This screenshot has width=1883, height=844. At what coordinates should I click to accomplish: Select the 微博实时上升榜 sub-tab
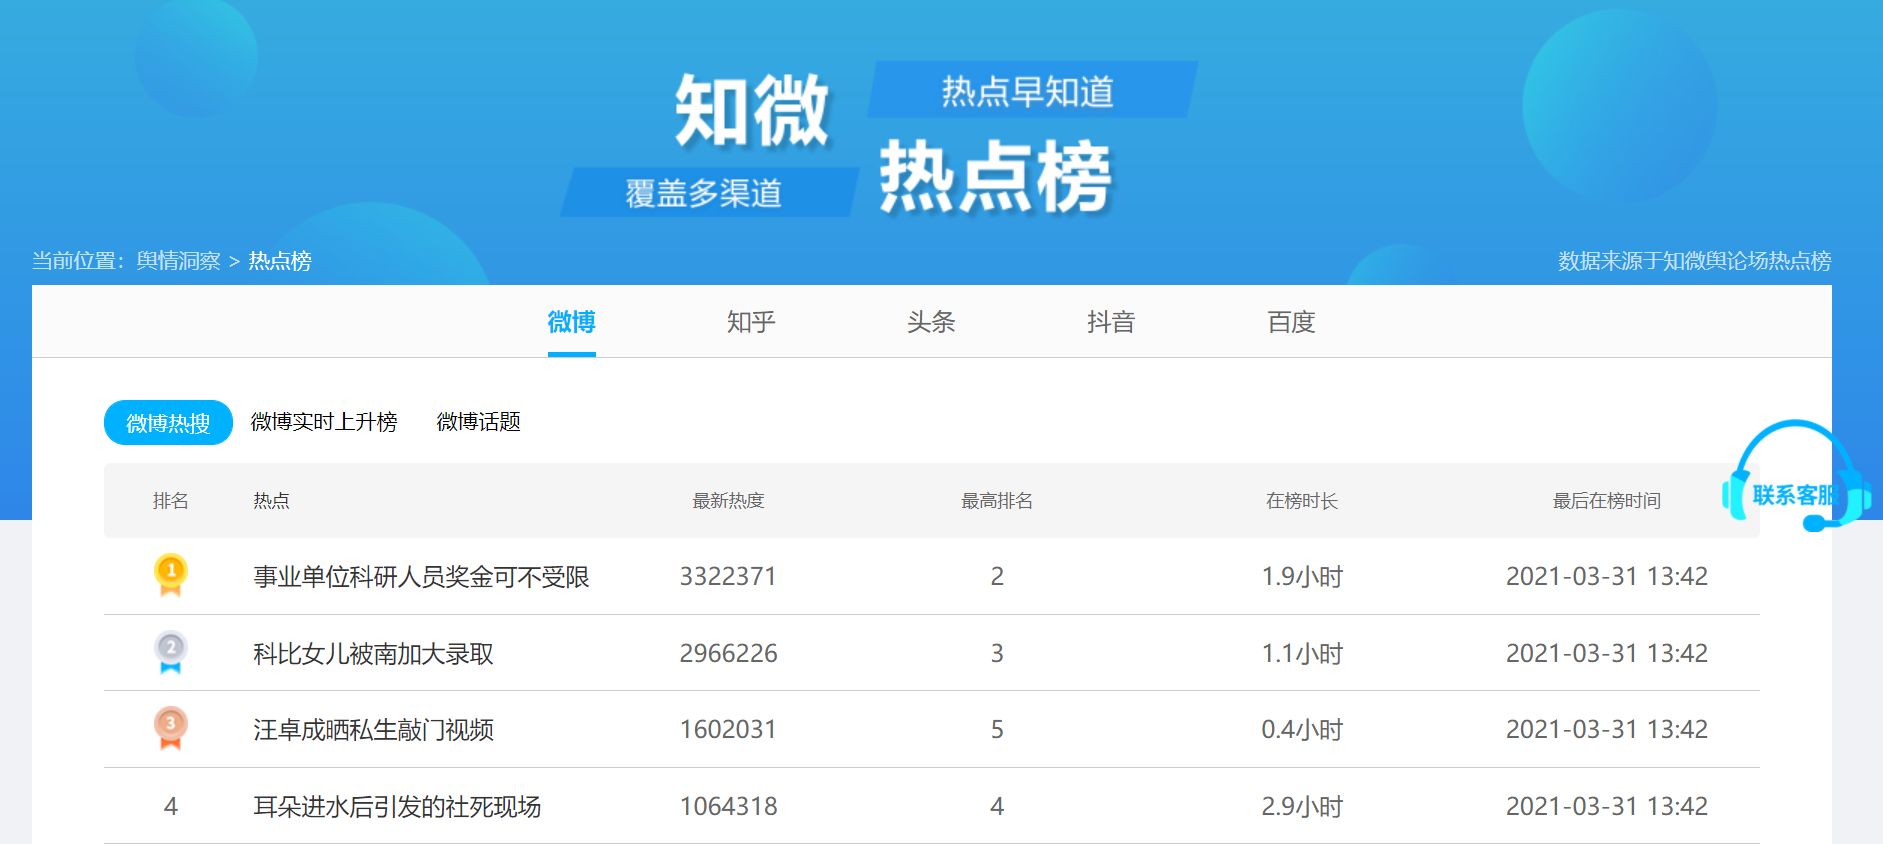[x=324, y=422]
